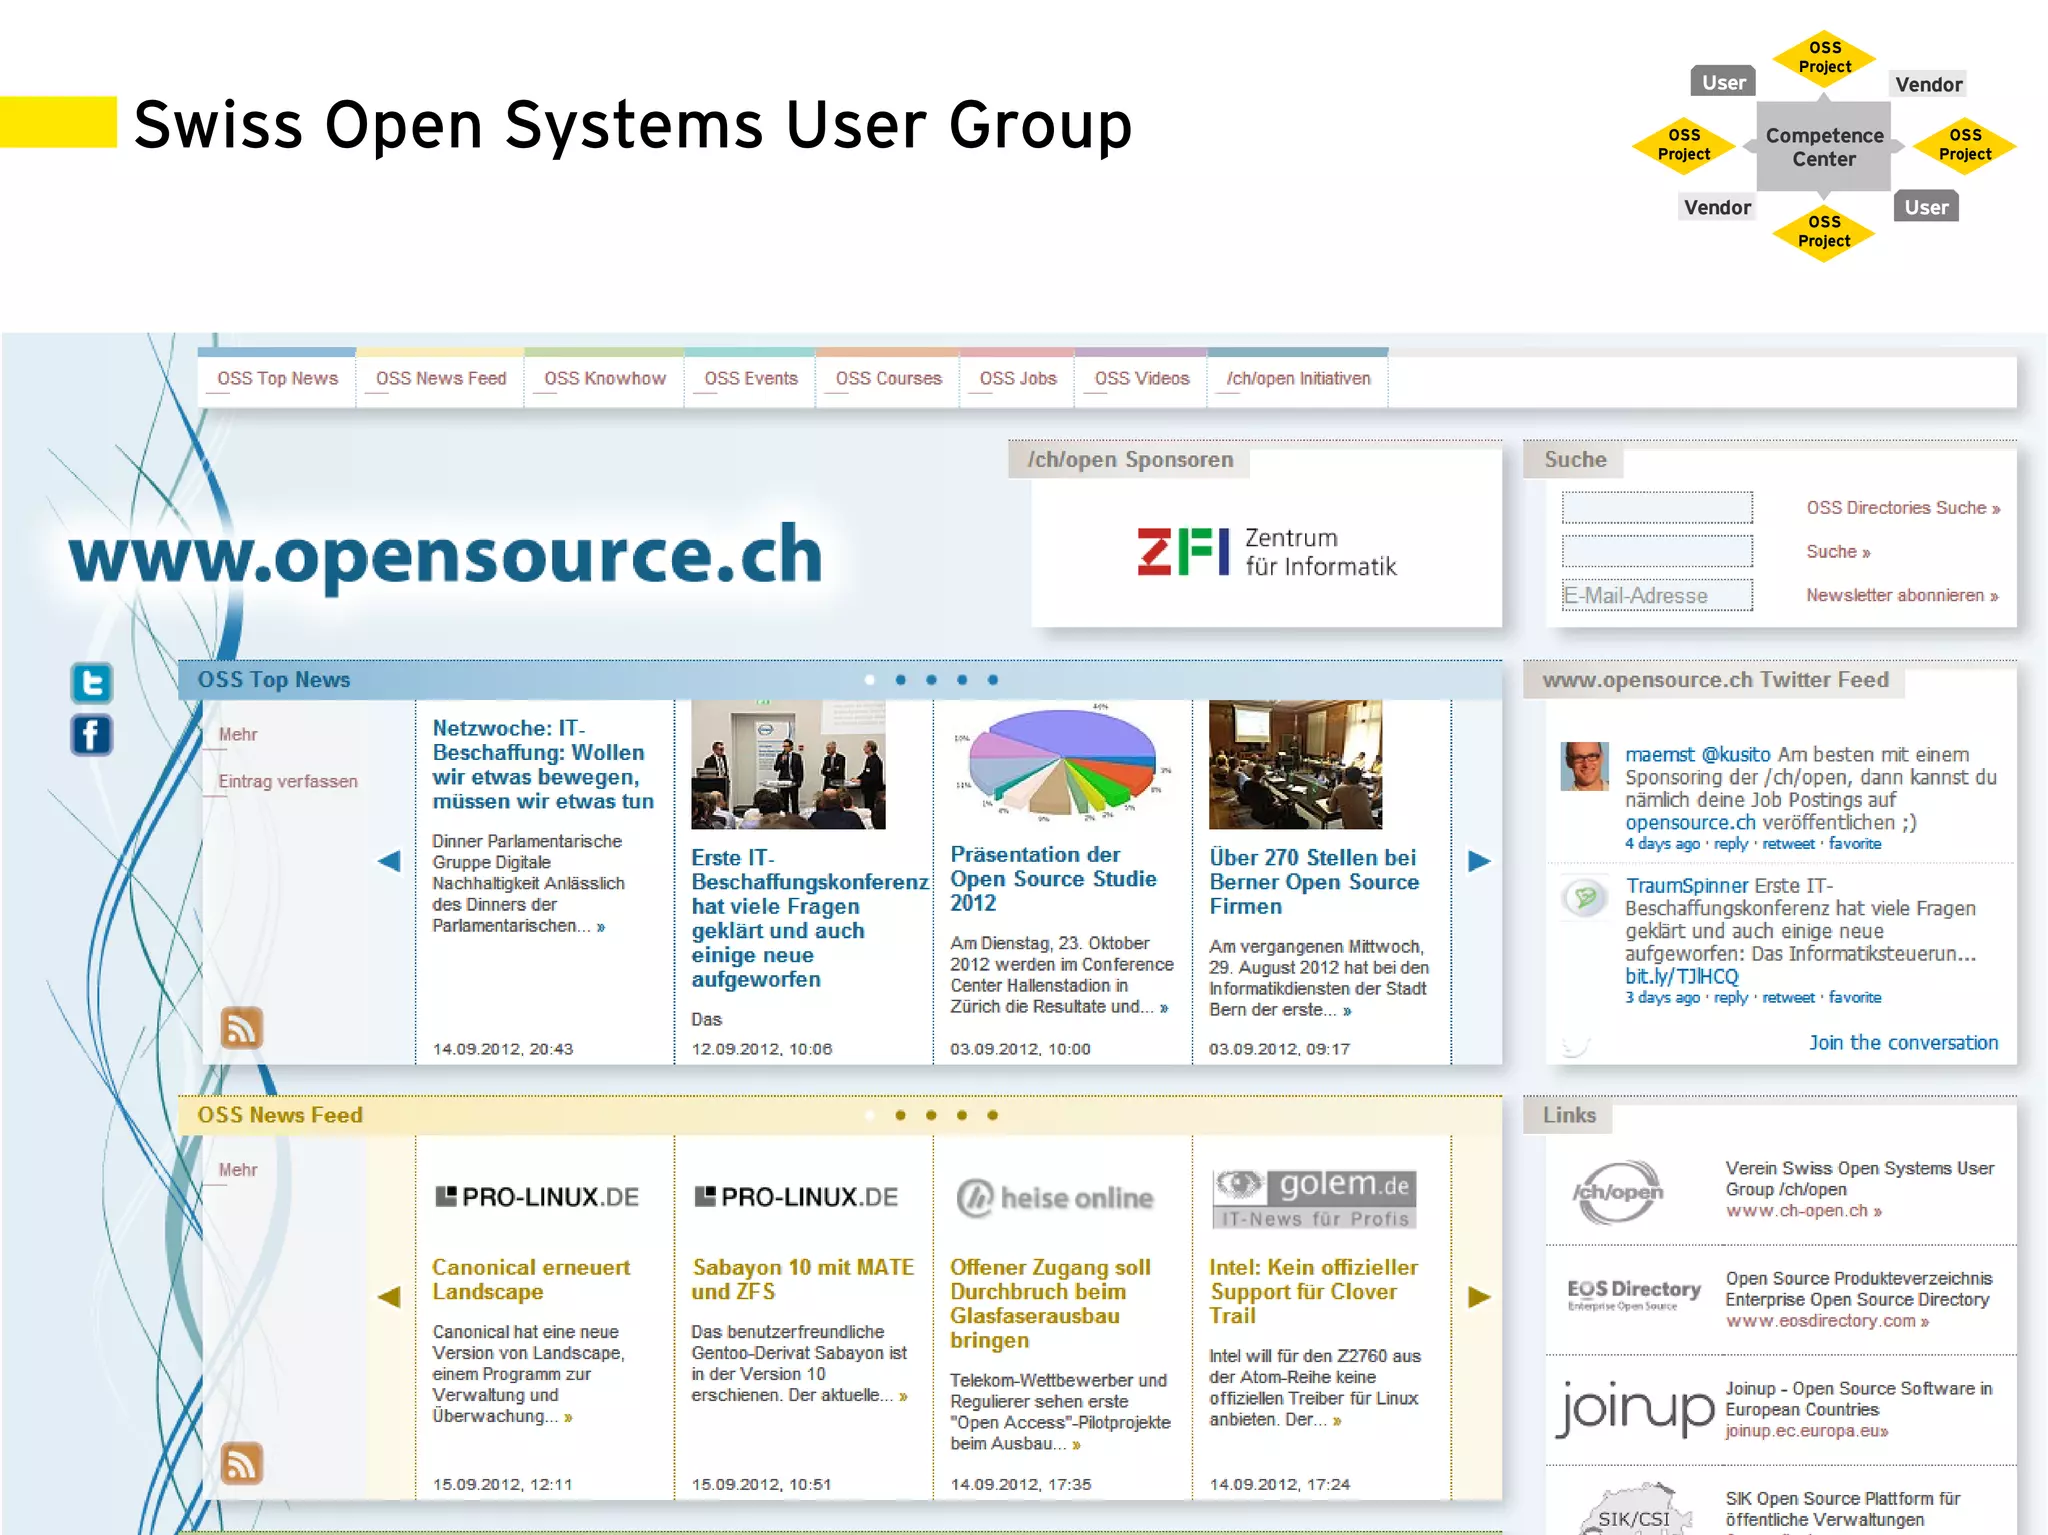Click the Suche » link
Viewport: 2048px width, 1535px height.
(1838, 552)
